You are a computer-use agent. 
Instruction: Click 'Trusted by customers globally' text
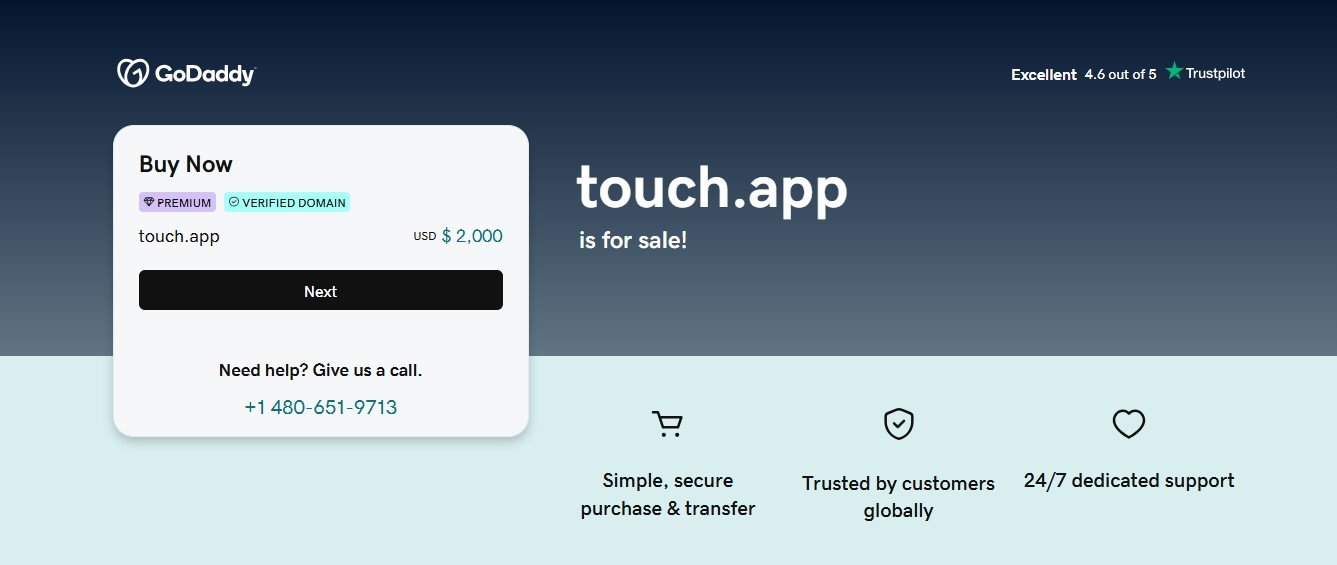click(898, 497)
